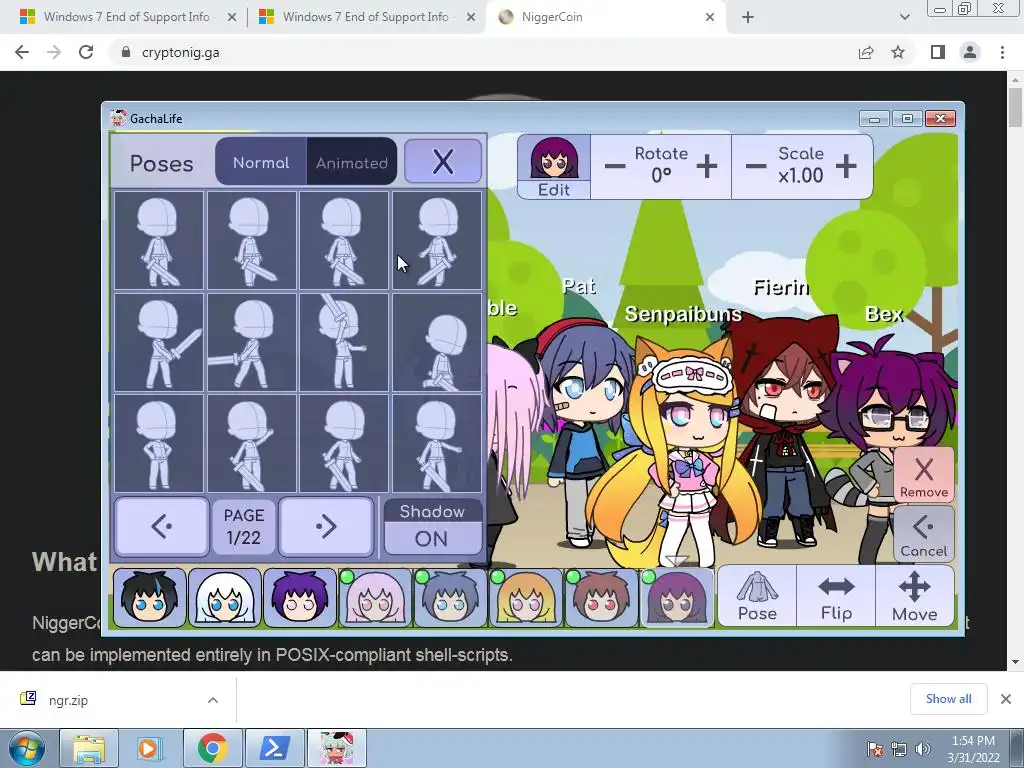Choose white-haired character slot
Image resolution: width=1024 pixels, height=768 pixels.
pos(225,598)
